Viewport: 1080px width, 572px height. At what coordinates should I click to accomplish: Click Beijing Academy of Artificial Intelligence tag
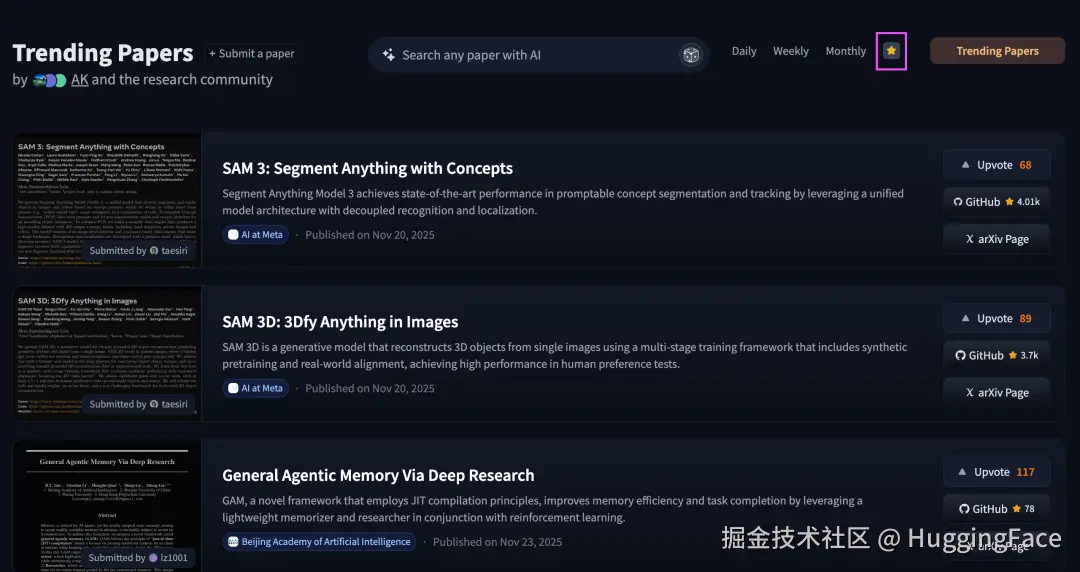tap(319, 542)
